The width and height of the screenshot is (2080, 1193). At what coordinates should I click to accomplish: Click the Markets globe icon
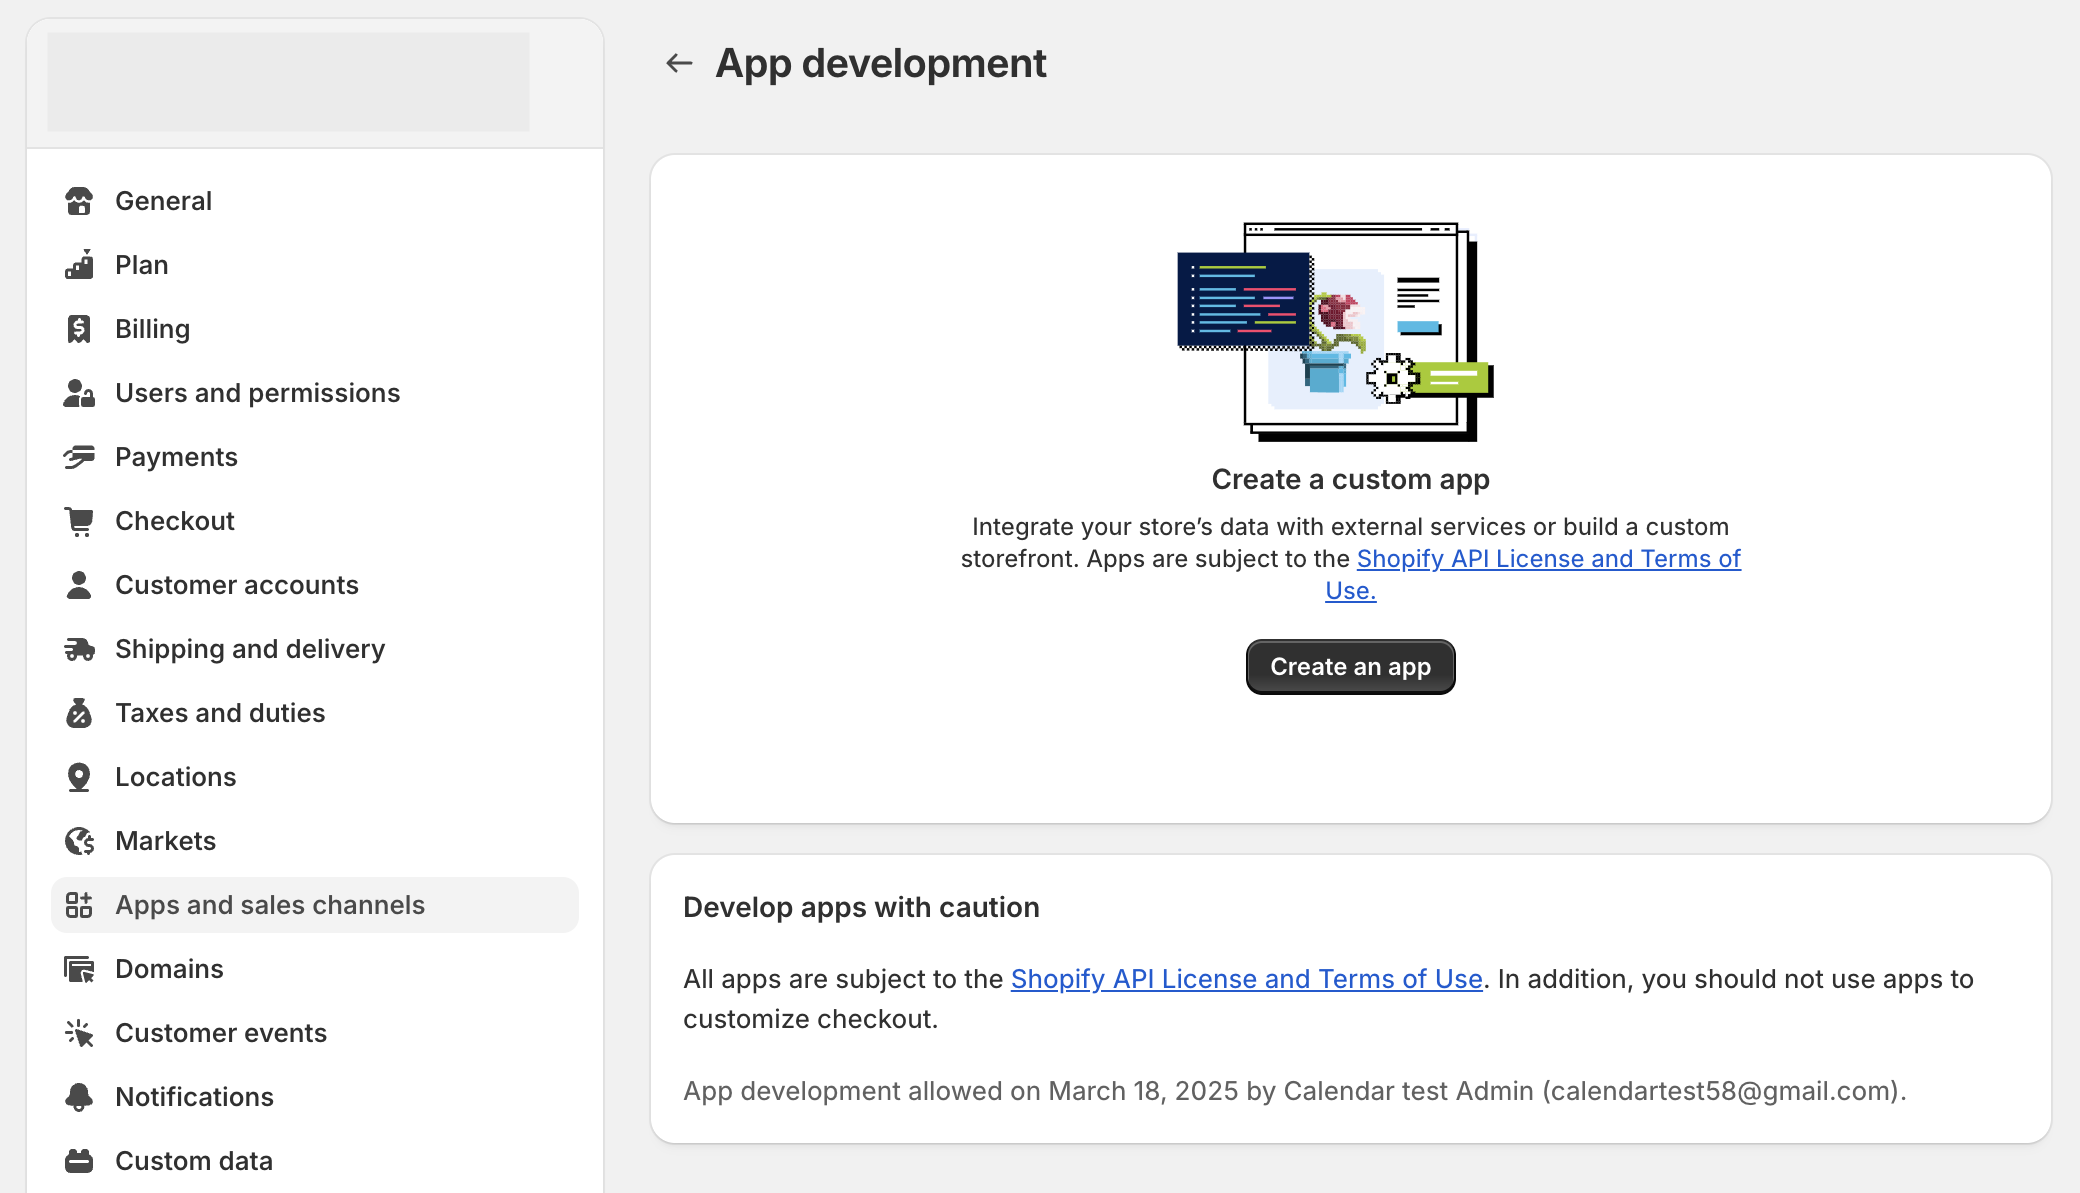coord(79,841)
